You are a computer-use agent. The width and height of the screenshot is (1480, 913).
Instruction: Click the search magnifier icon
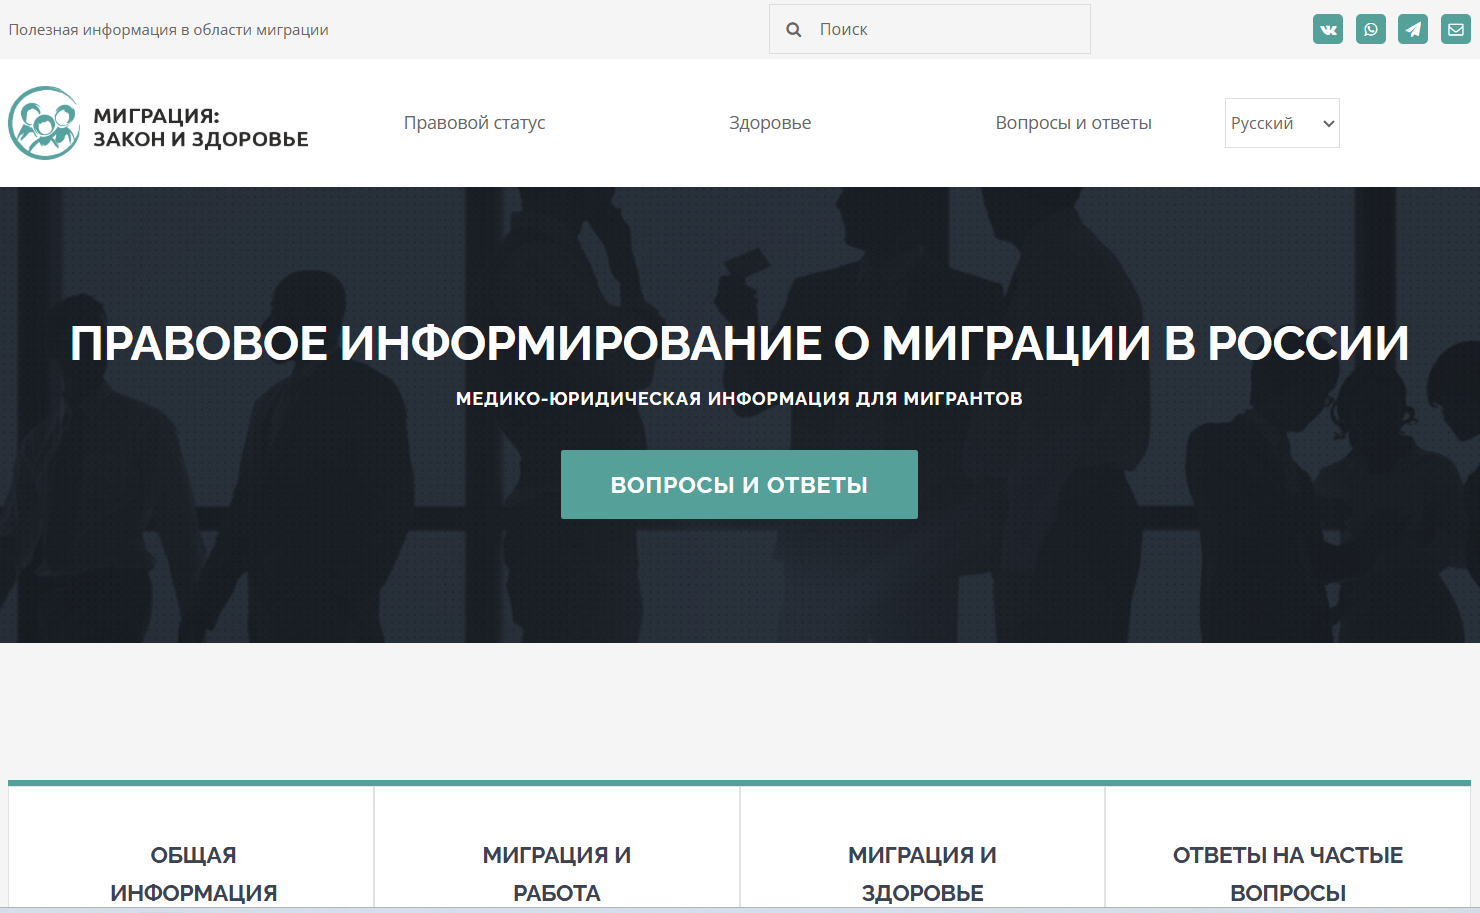pyautogui.click(x=794, y=30)
